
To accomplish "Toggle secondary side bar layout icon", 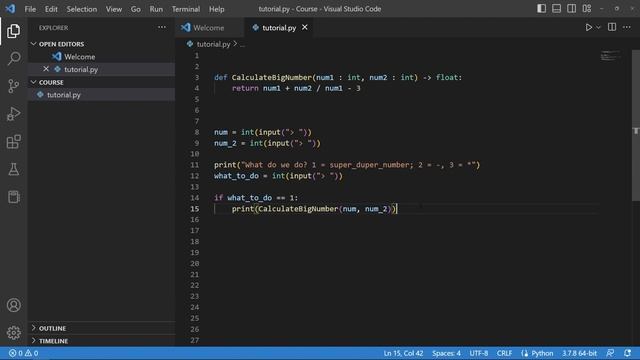I will 571,9.
